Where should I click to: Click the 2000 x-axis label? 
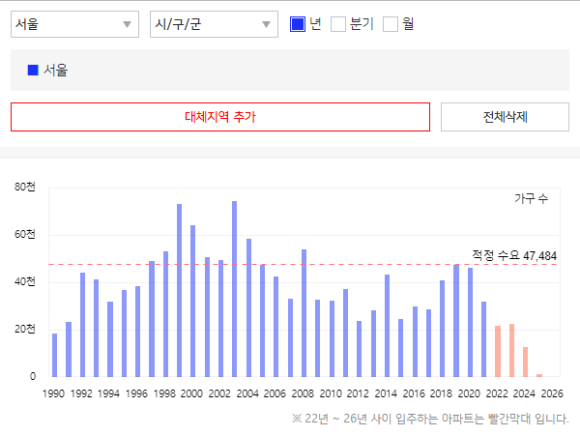(x=192, y=393)
